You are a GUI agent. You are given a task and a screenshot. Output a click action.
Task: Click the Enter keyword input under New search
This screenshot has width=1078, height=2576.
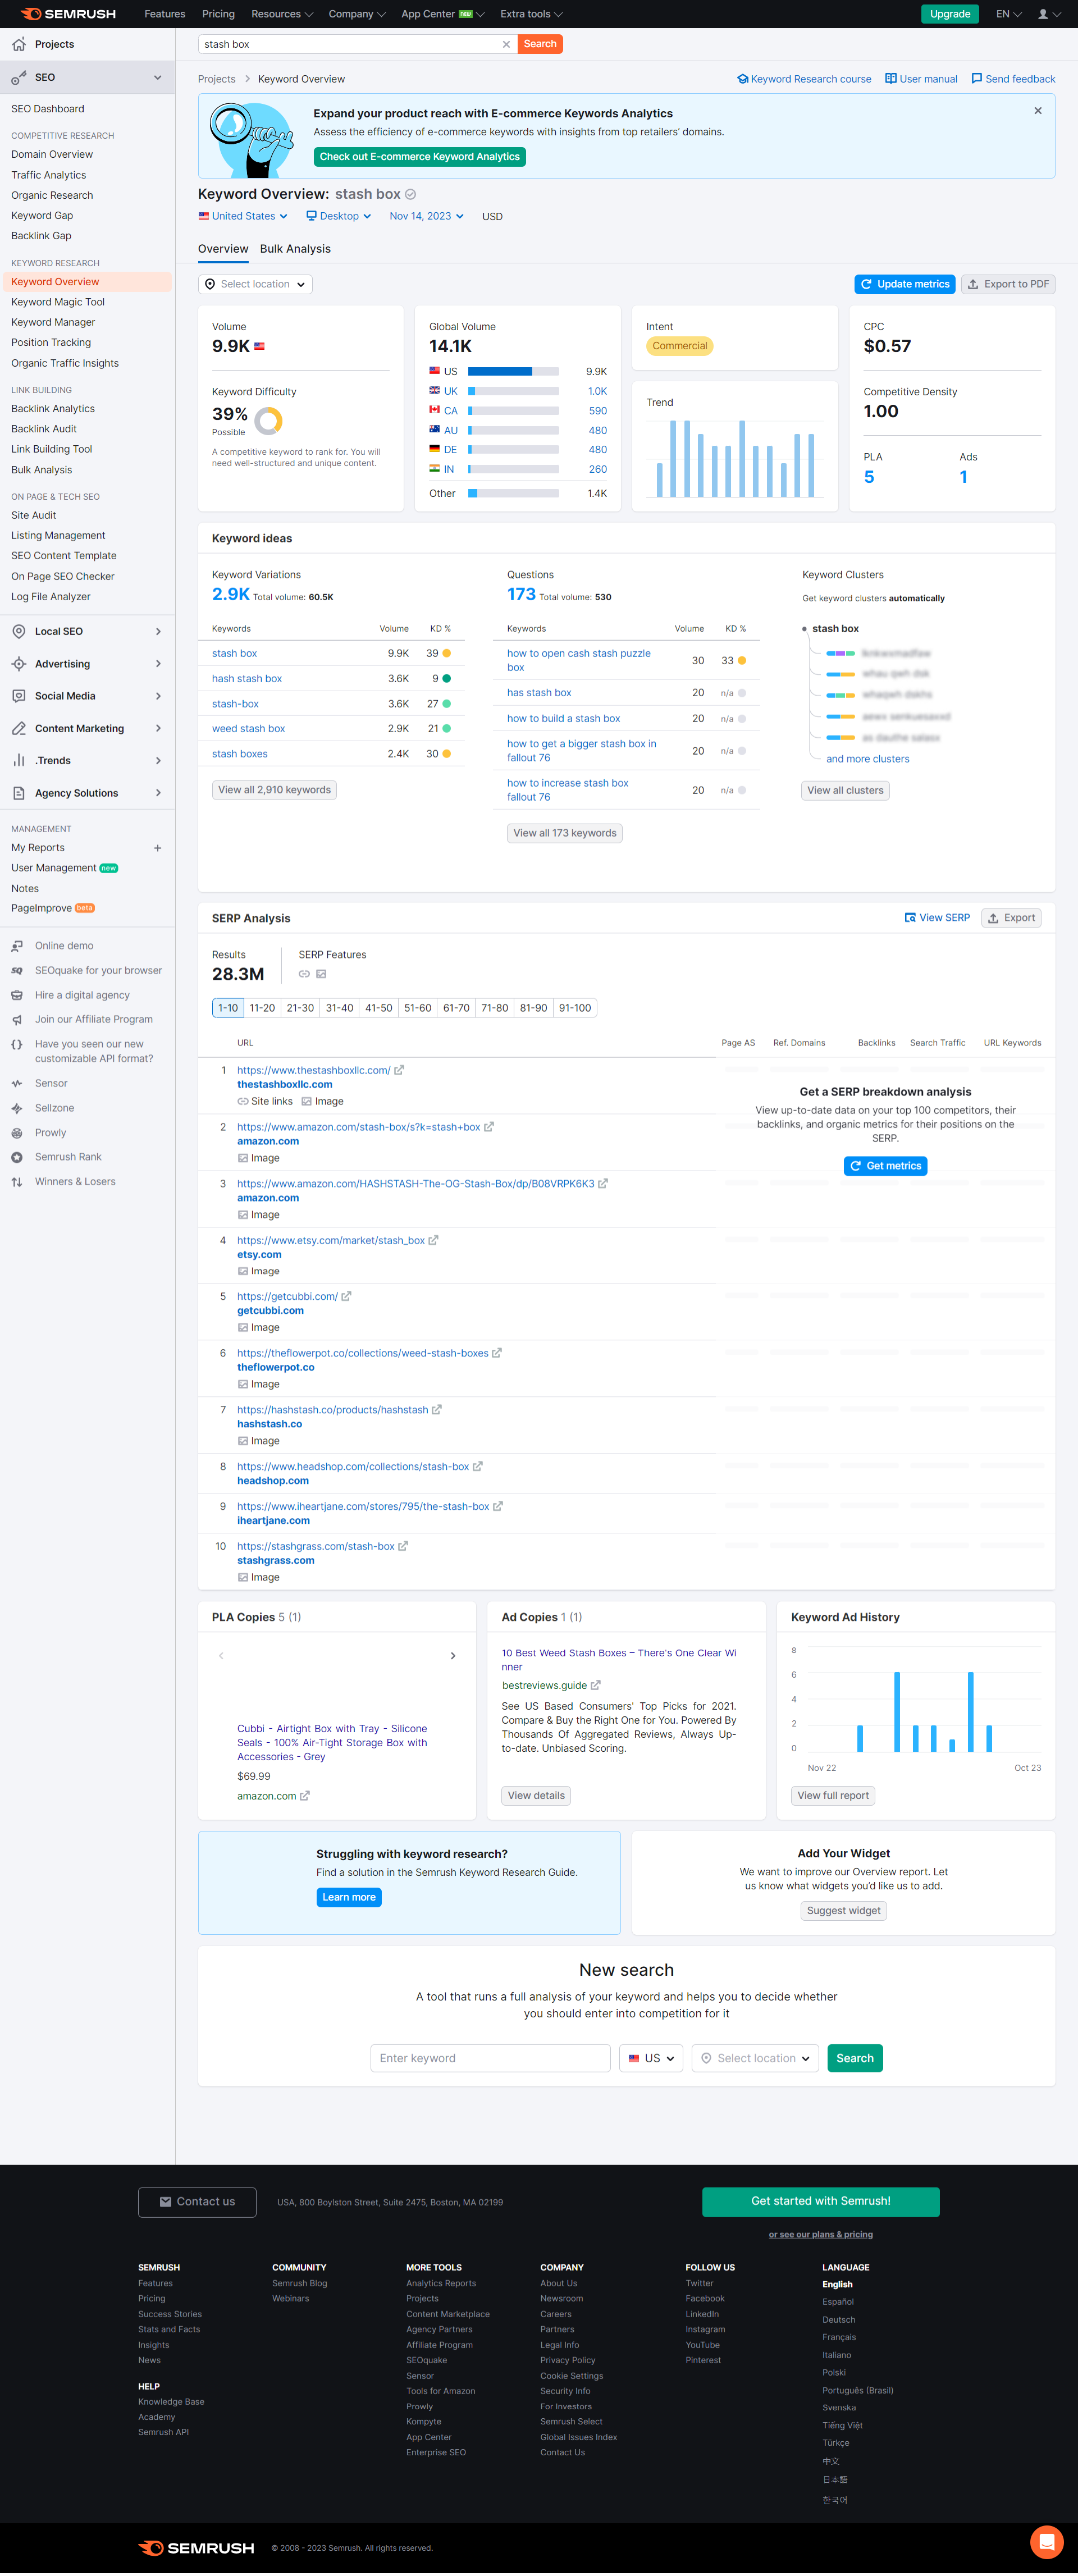(489, 2057)
